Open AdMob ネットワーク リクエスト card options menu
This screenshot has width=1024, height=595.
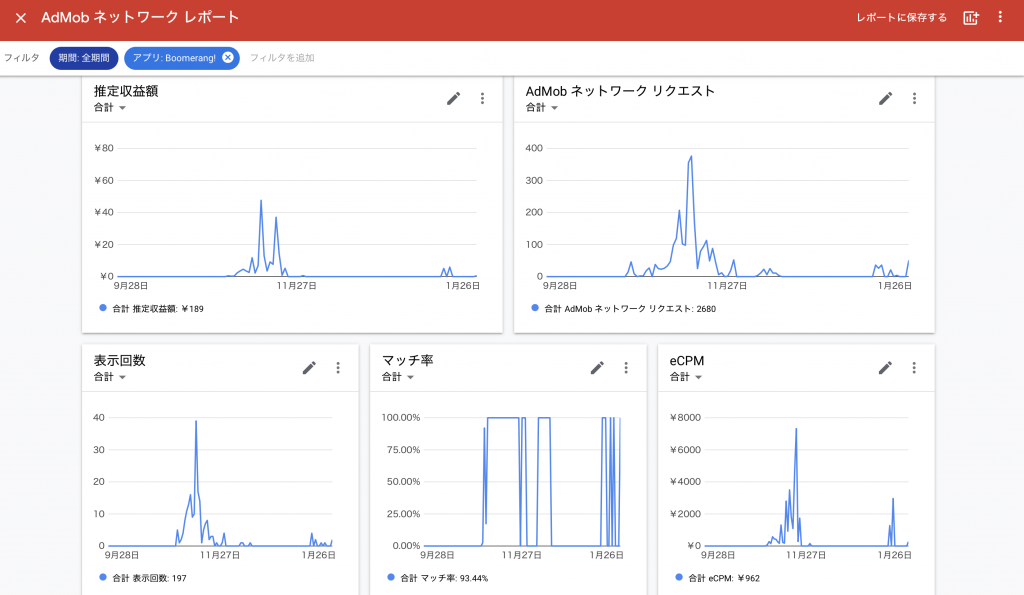(x=914, y=99)
